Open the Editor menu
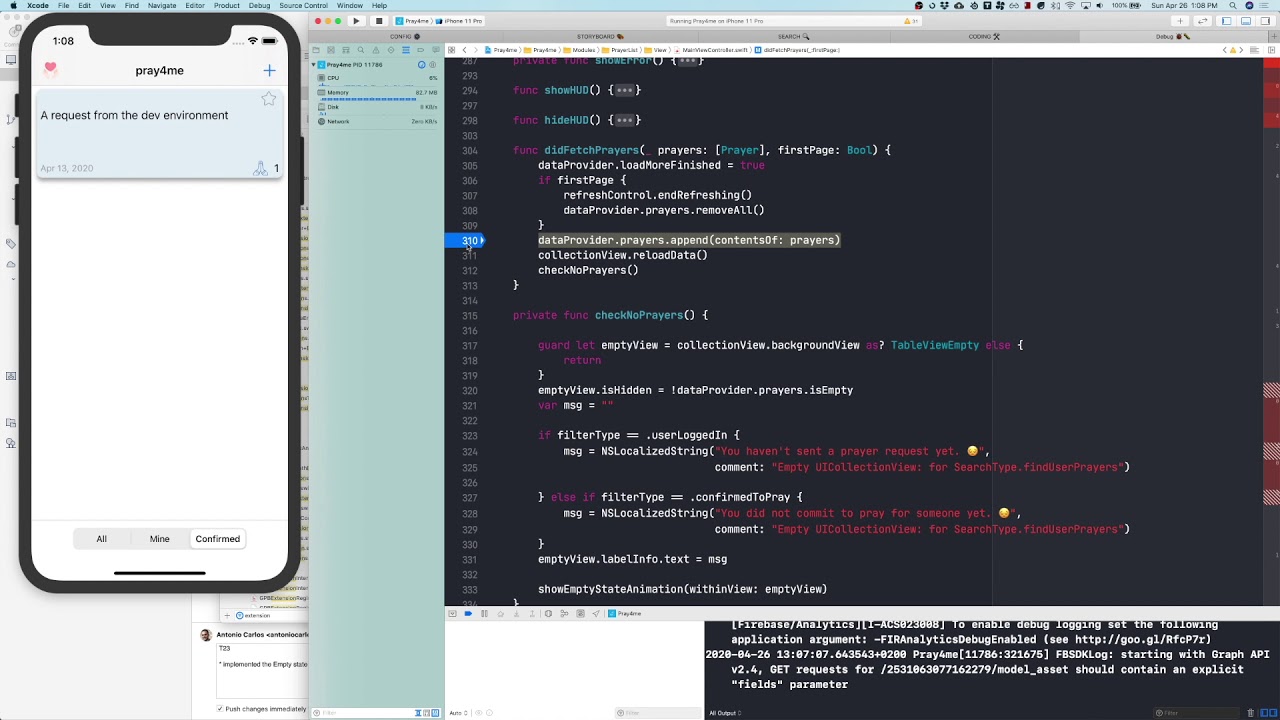This screenshot has width=1280, height=720. [194, 6]
